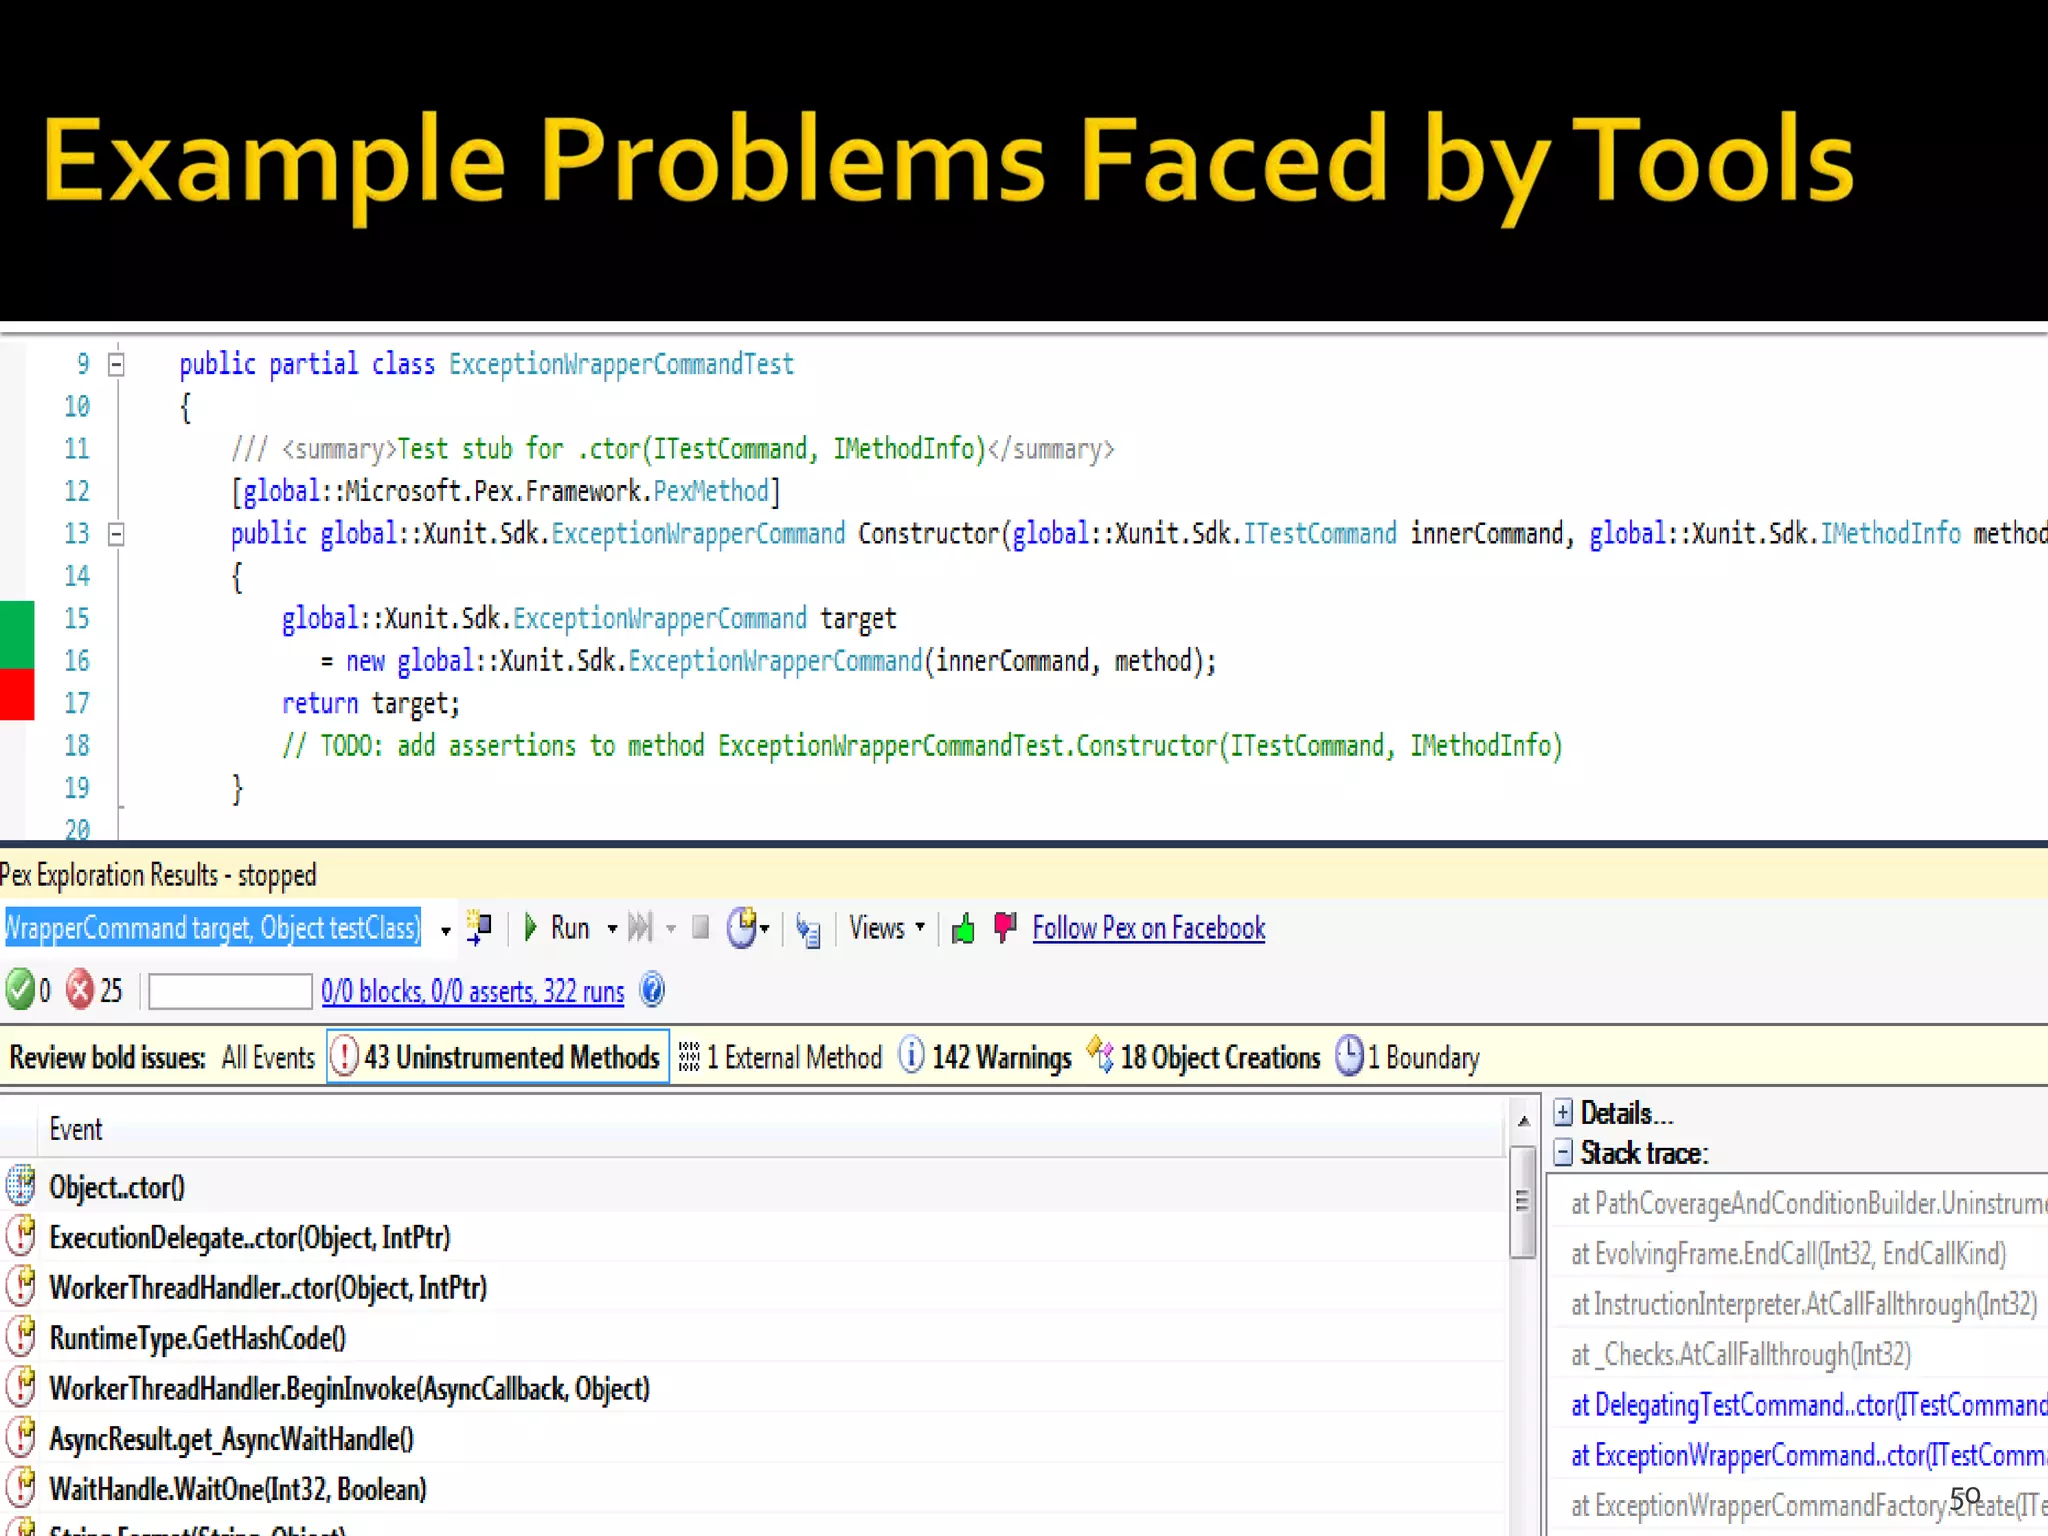Toggle the passed tests green check filter
2048x1536 pixels.
tap(19, 991)
